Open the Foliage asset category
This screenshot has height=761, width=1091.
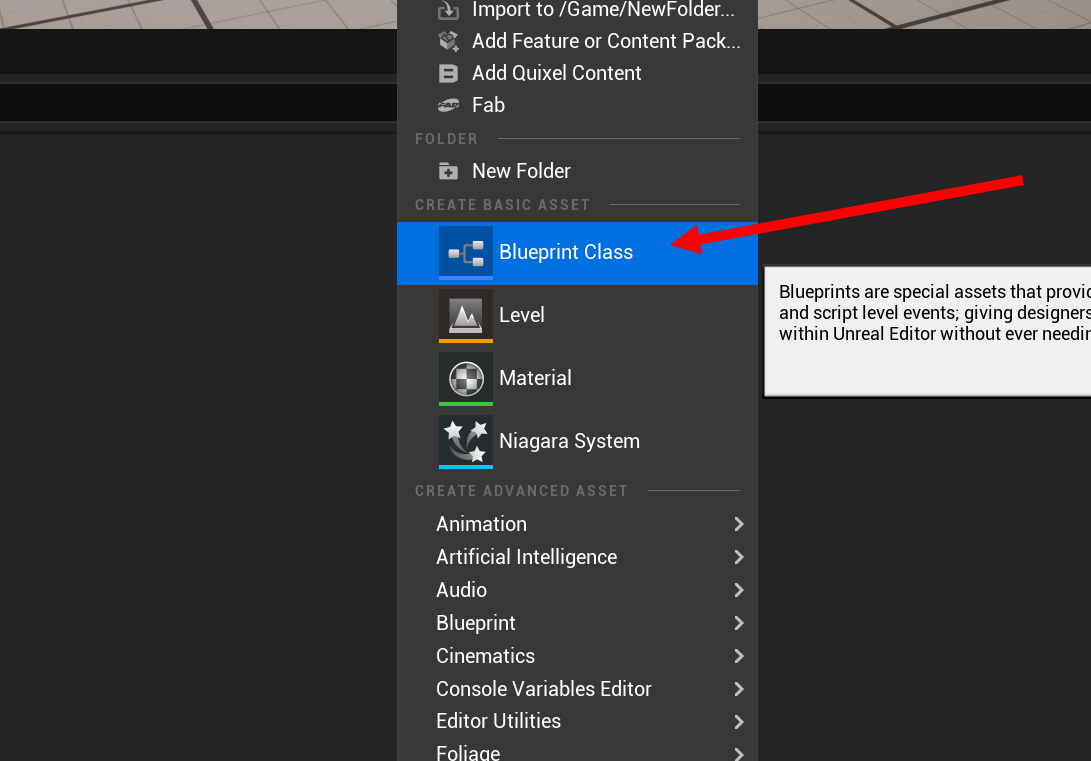click(578, 751)
